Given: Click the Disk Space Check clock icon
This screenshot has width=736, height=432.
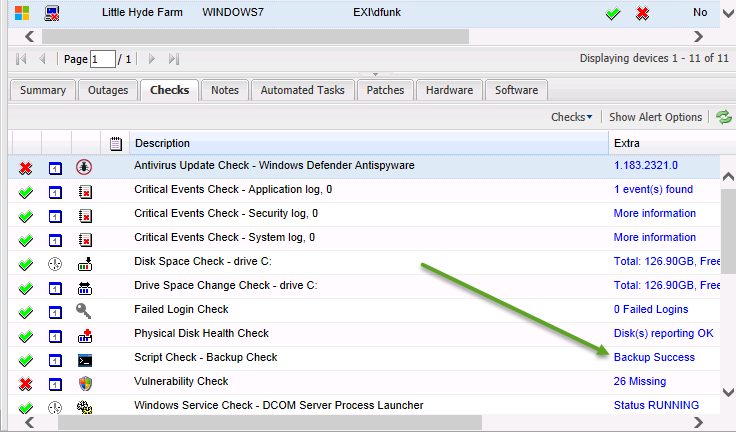Looking at the screenshot, I should pyautogui.click(x=56, y=262).
